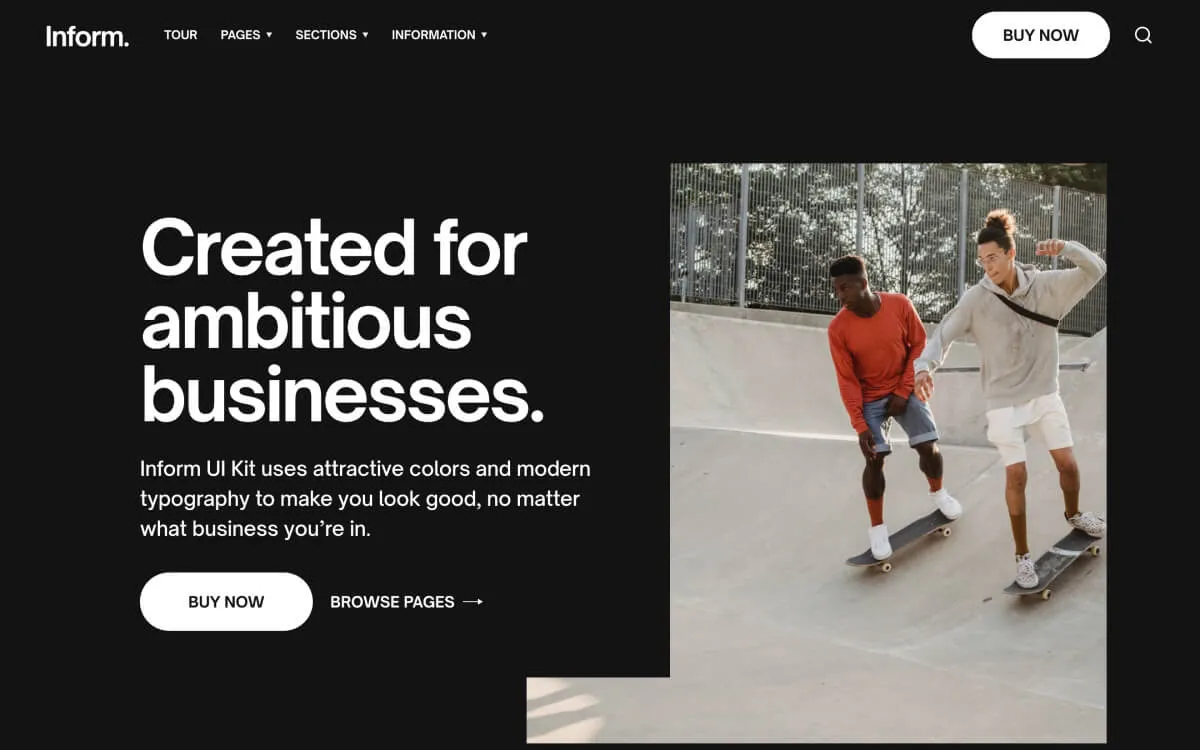The width and height of the screenshot is (1200, 750).
Task: Click the skateboard under the red-sweater skater
Action: 900,540
